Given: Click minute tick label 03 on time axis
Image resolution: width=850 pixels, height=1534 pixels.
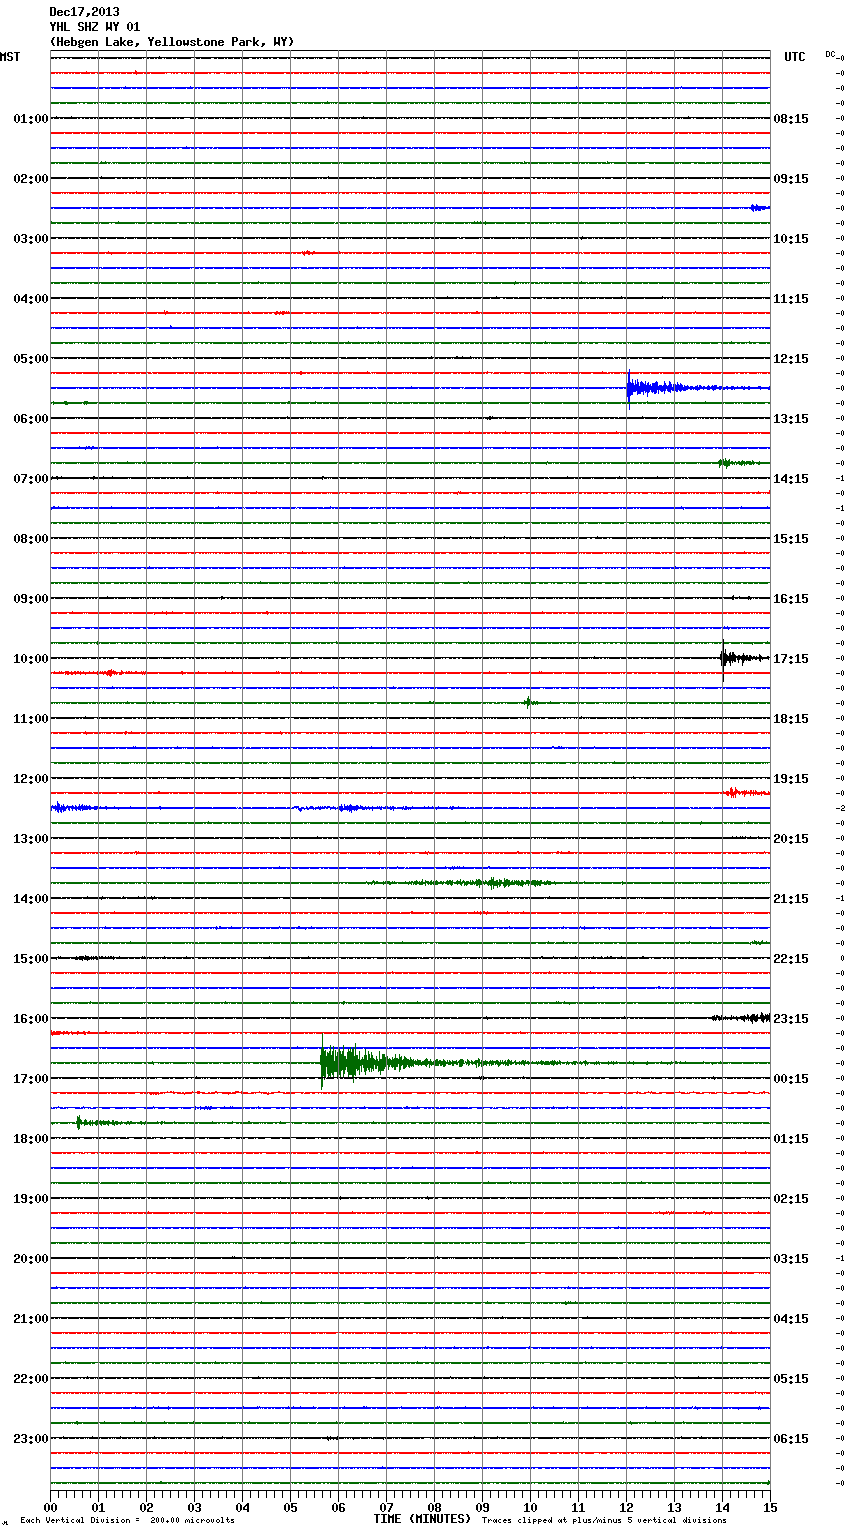Looking at the screenshot, I should tap(194, 1507).
